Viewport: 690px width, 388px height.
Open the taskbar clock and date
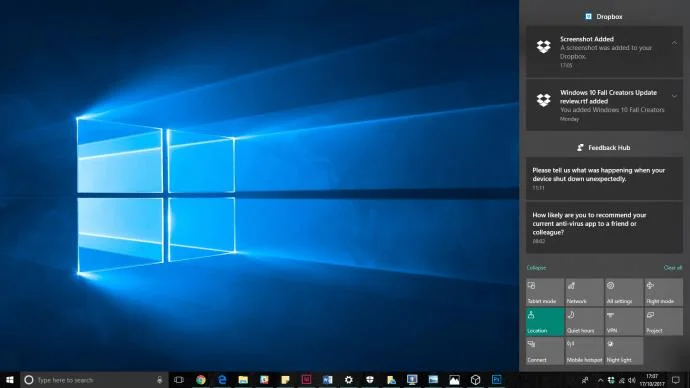(652, 380)
